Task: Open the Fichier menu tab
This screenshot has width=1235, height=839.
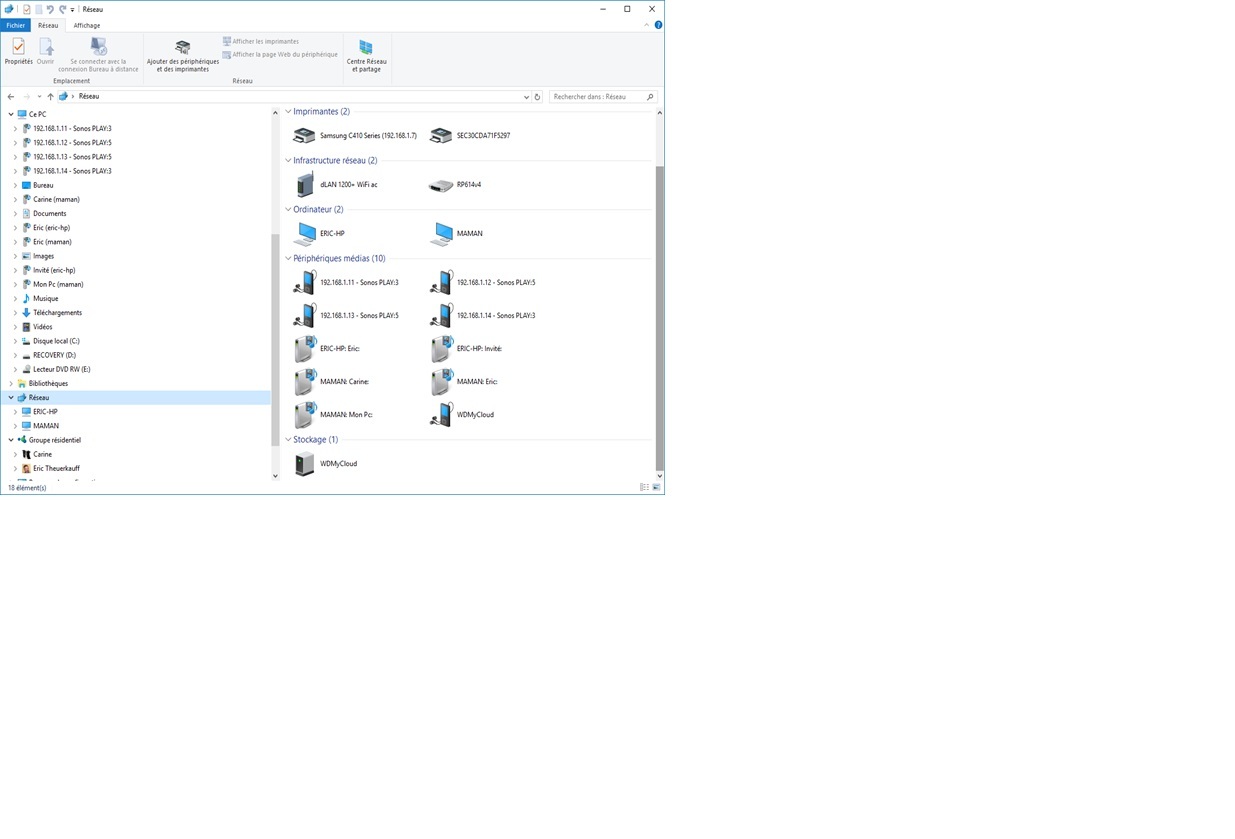Action: click(16, 25)
